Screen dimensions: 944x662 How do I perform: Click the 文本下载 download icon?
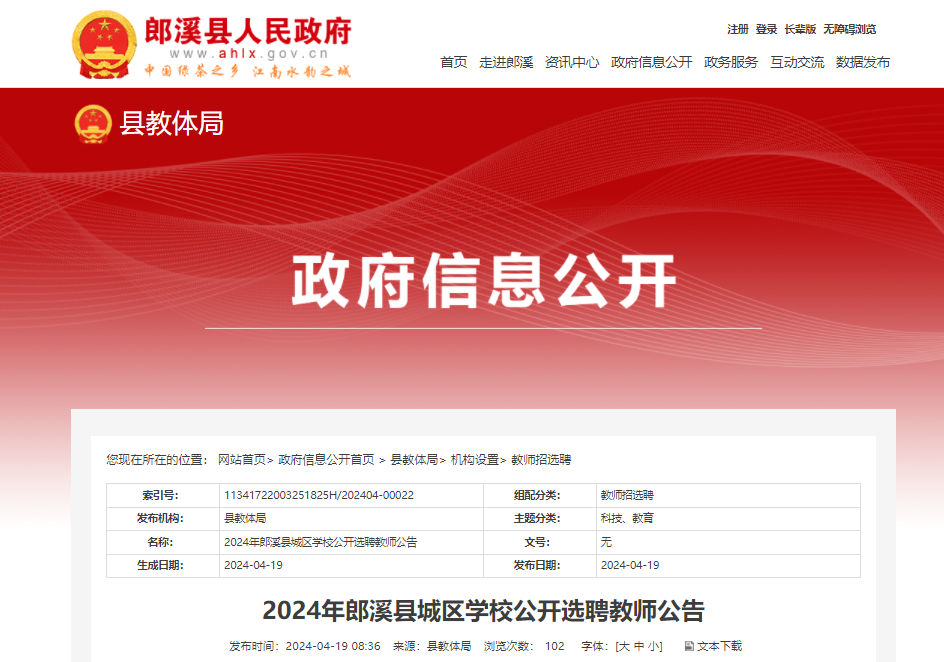point(689,646)
